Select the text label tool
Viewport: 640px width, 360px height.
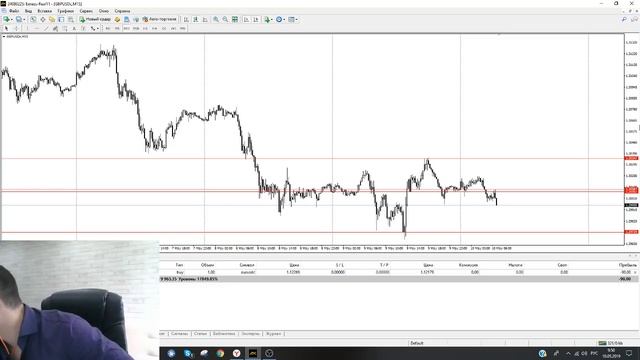pyautogui.click(x=83, y=29)
